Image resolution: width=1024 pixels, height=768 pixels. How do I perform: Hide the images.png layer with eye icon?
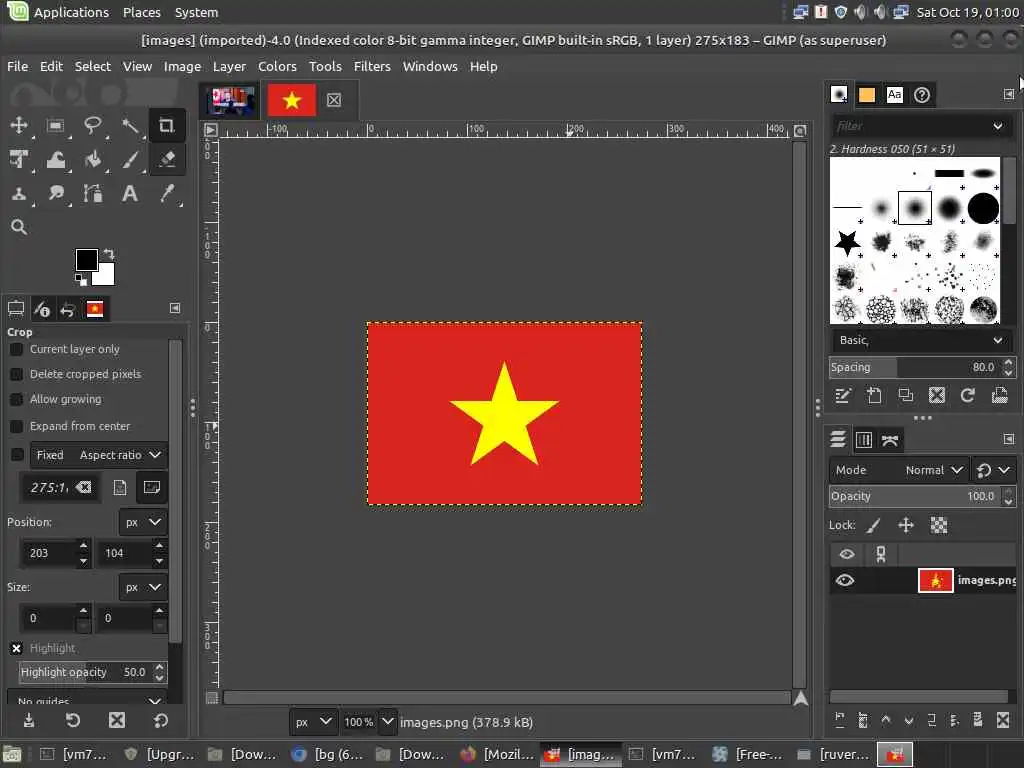(x=844, y=580)
